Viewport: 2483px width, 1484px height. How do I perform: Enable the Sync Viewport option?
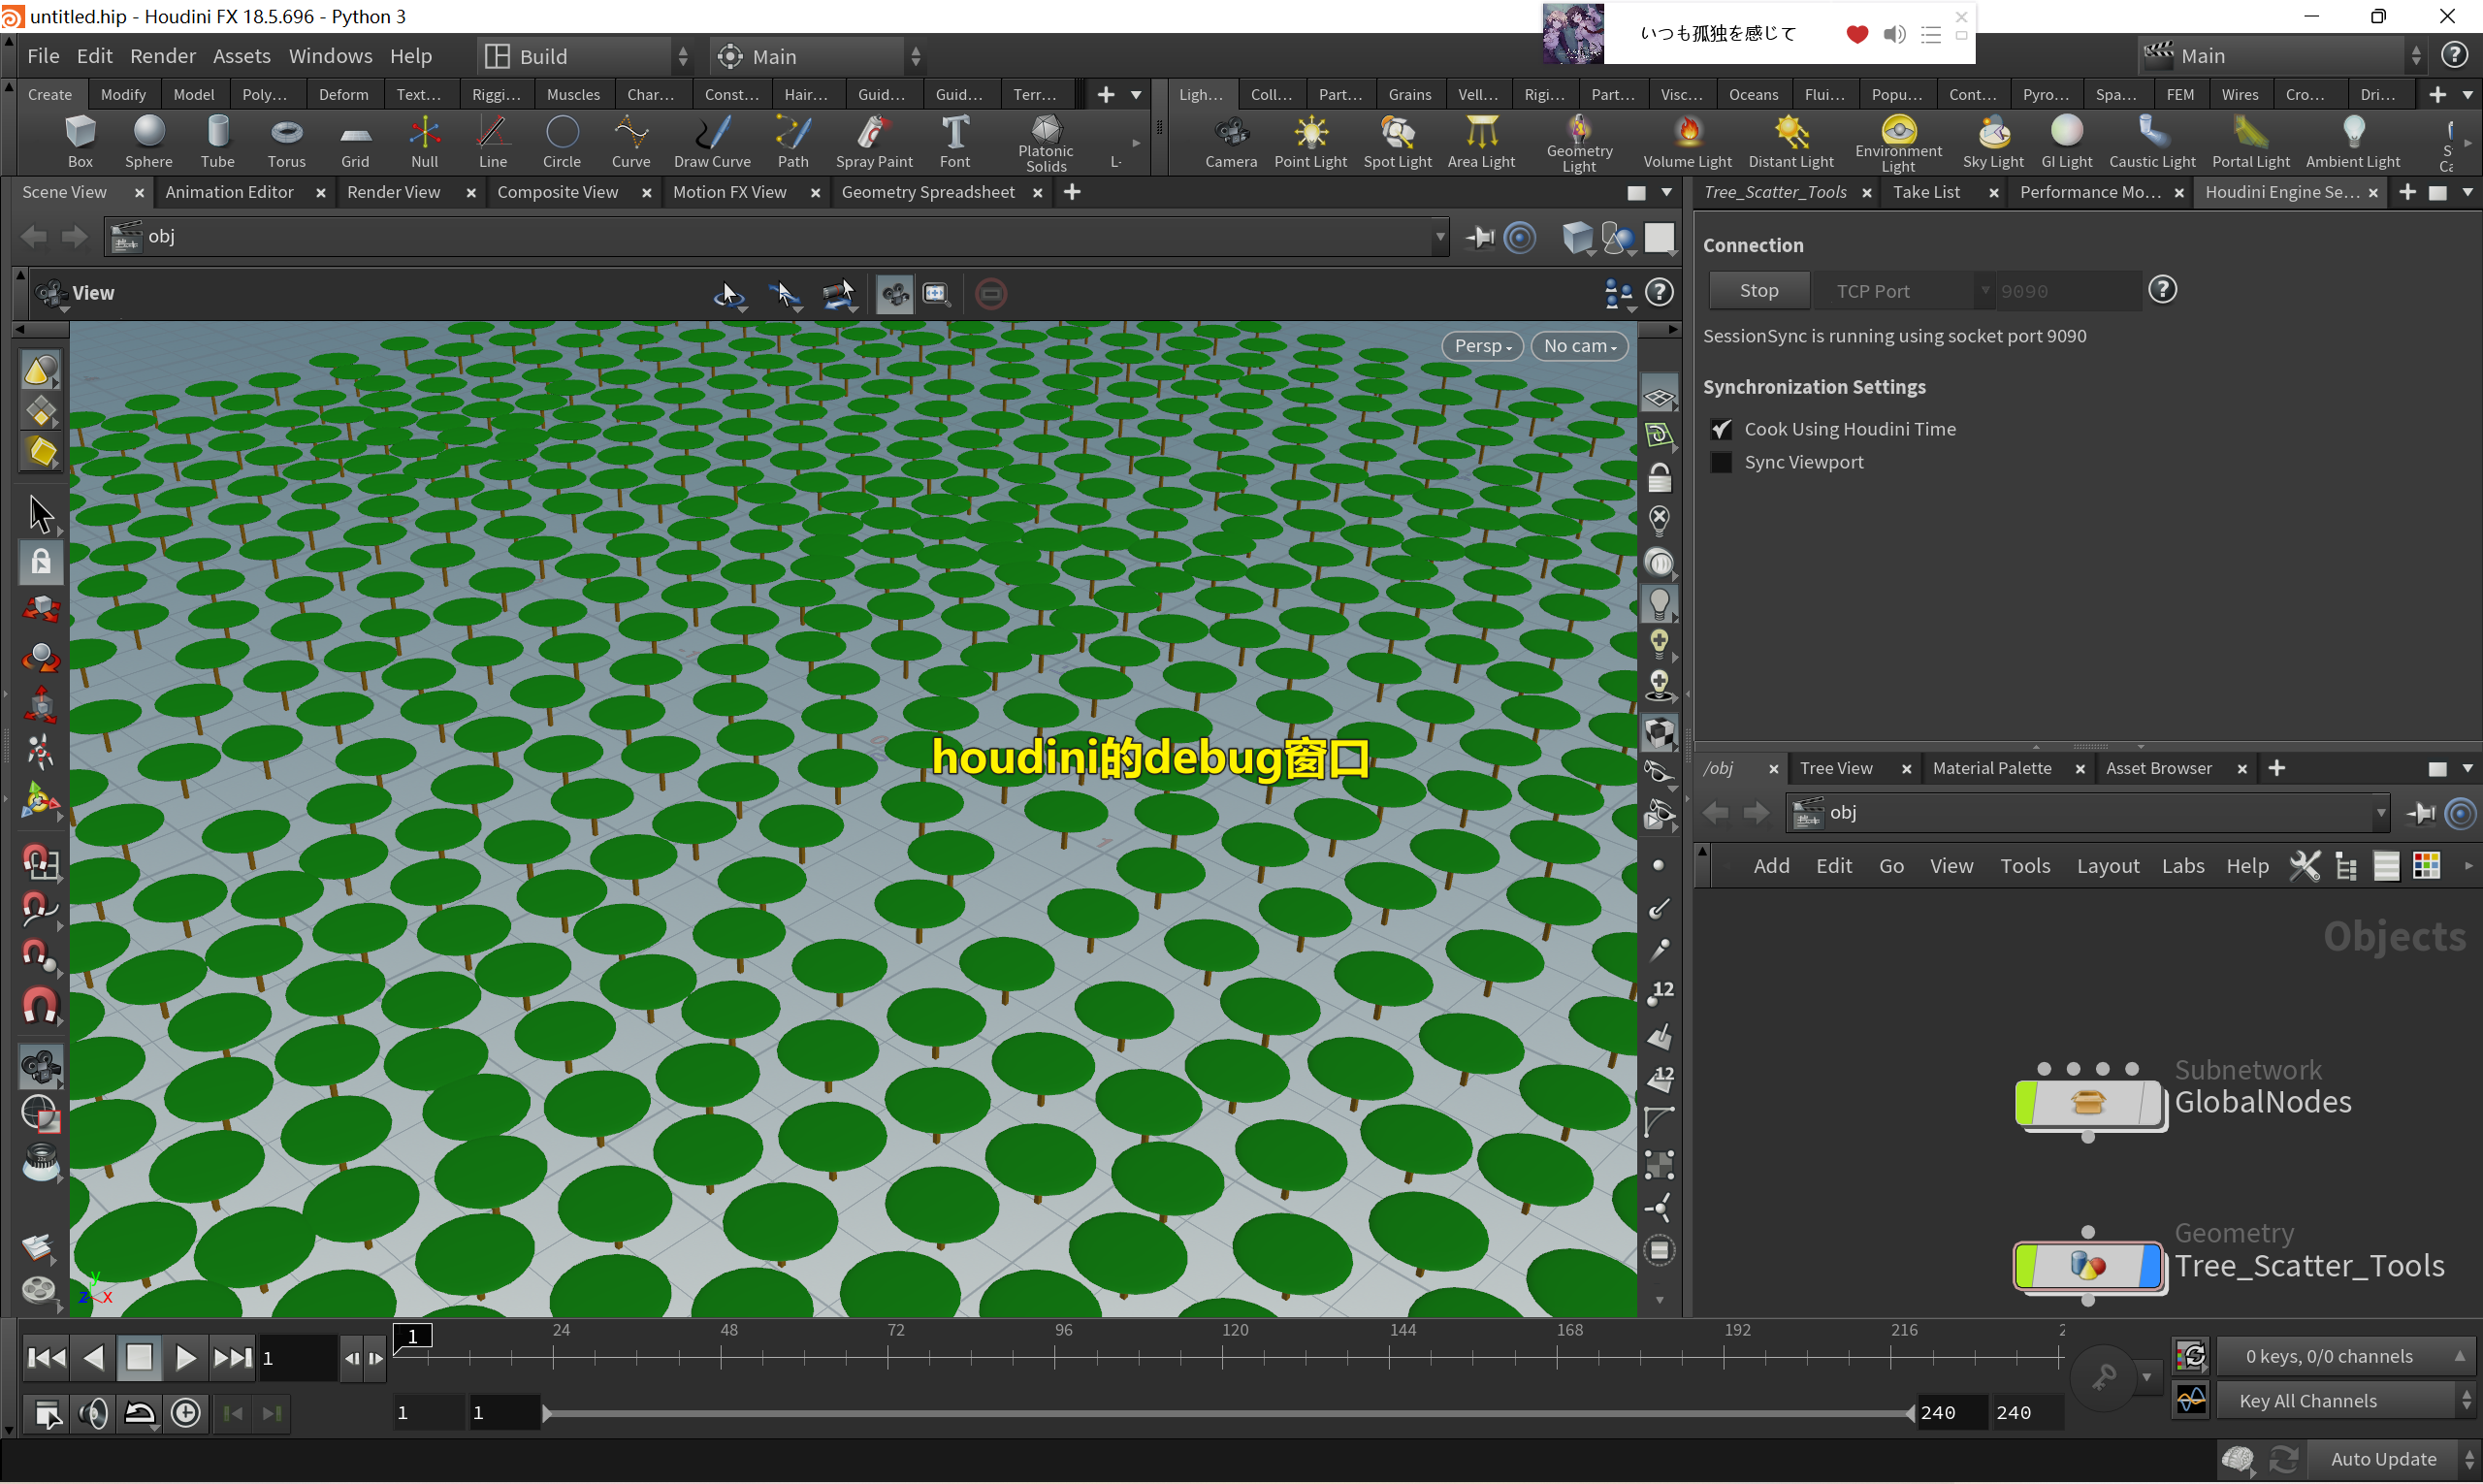pyautogui.click(x=1721, y=462)
